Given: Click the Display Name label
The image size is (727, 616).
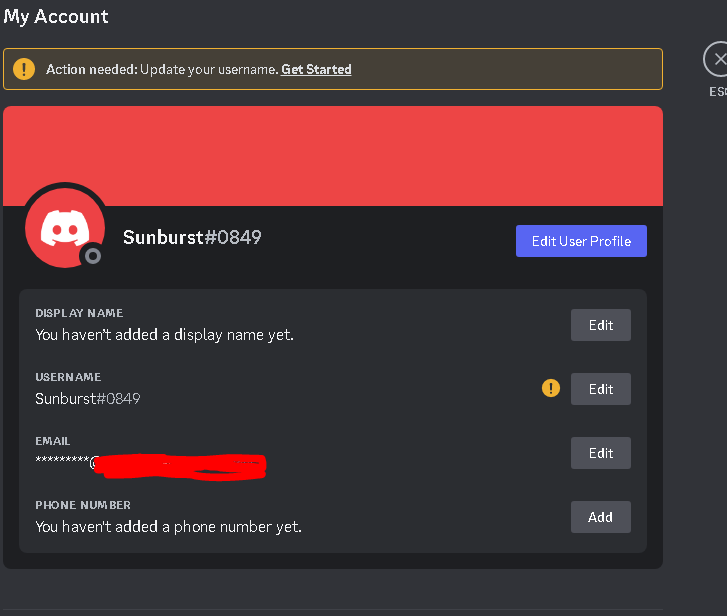Looking at the screenshot, I should 79,313.
